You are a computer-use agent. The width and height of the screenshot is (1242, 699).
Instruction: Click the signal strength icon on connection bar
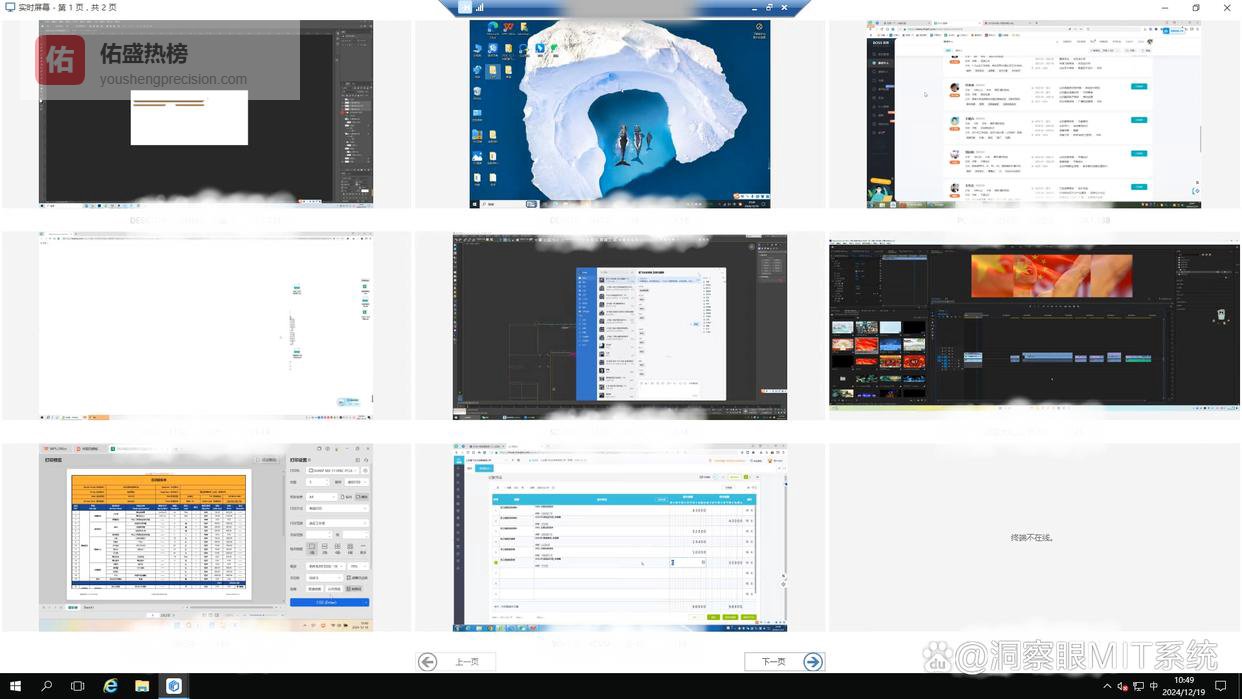tap(480, 7)
